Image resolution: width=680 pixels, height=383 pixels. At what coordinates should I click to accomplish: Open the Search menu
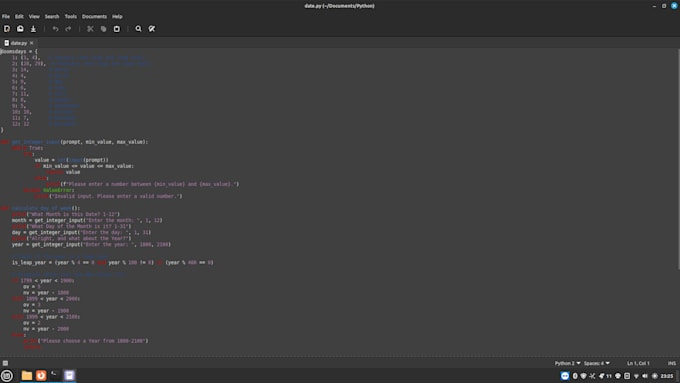coord(52,16)
